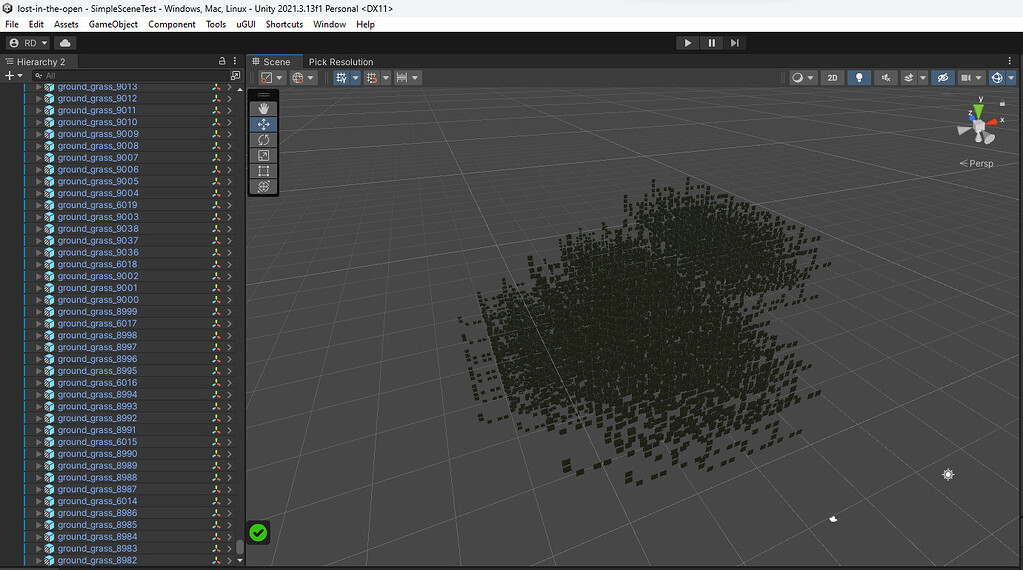
Task: Expand ground_grass_9004 foldout arrow
Action: coord(38,193)
